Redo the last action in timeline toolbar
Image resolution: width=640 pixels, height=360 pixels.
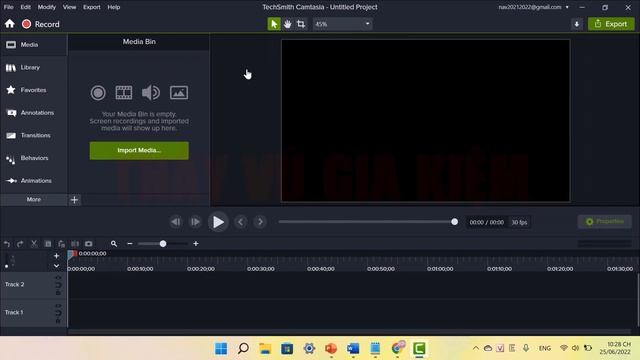pyautogui.click(x=20, y=244)
